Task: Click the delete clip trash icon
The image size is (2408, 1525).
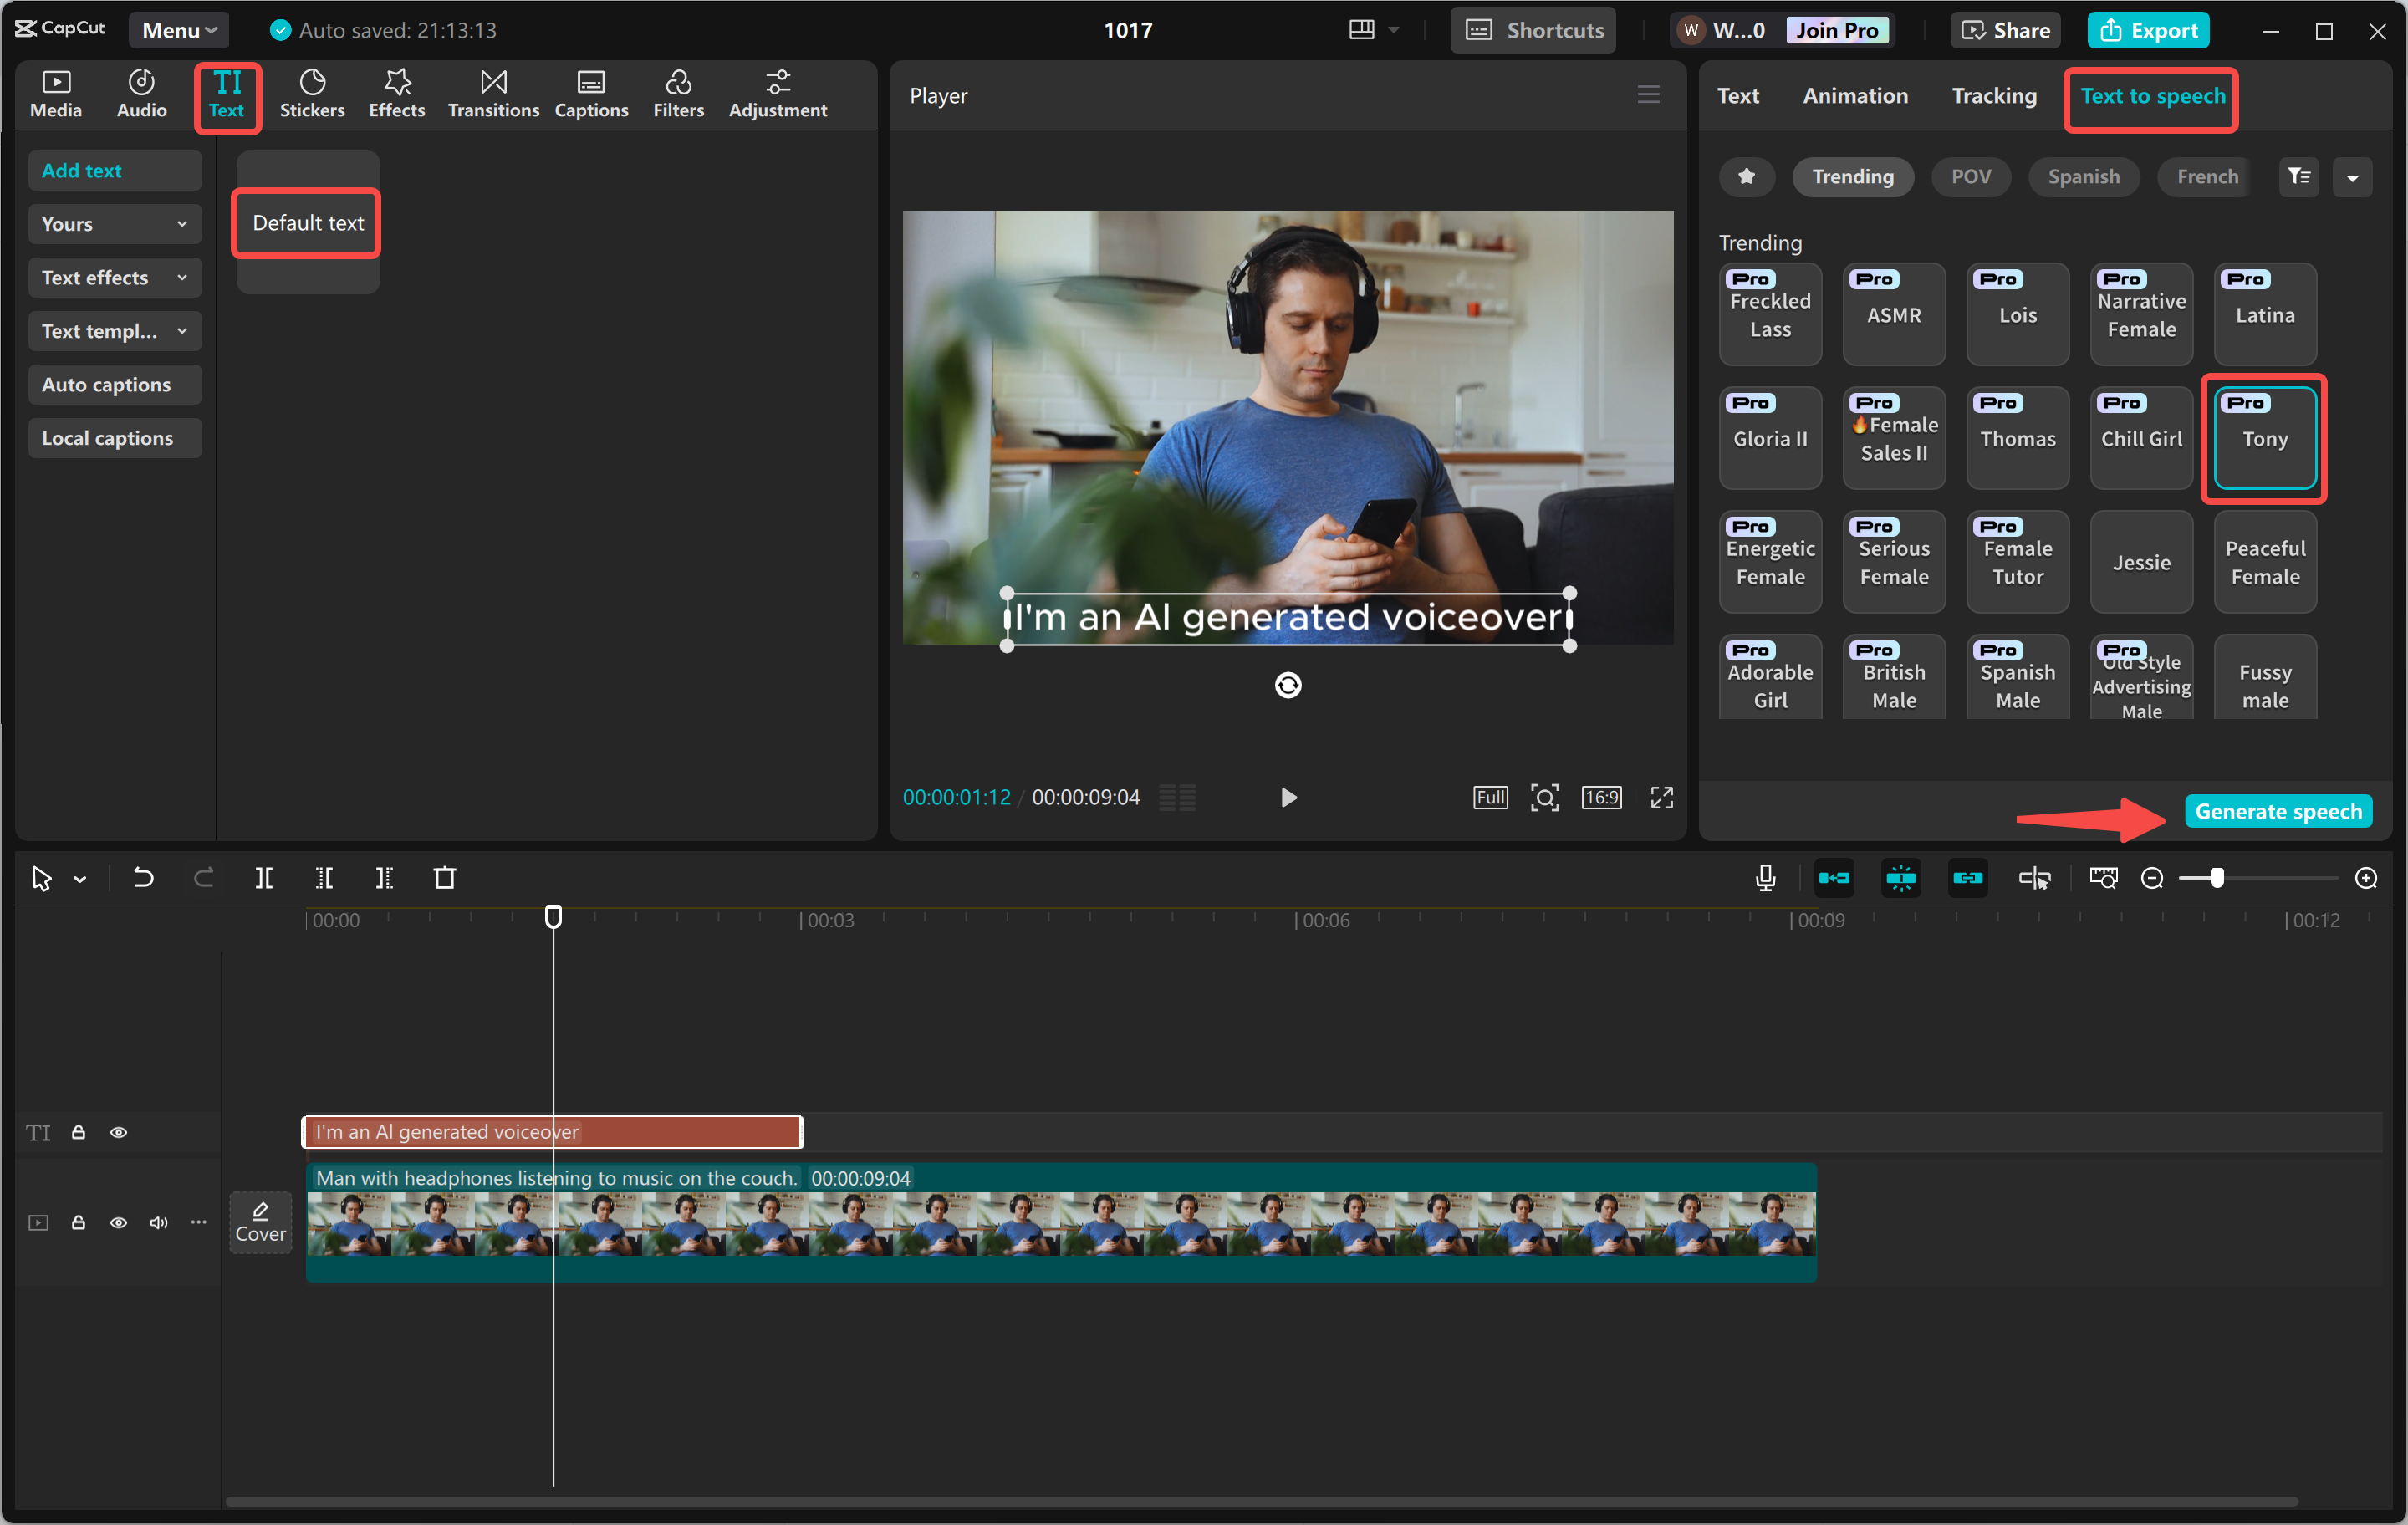Action: tap(445, 878)
